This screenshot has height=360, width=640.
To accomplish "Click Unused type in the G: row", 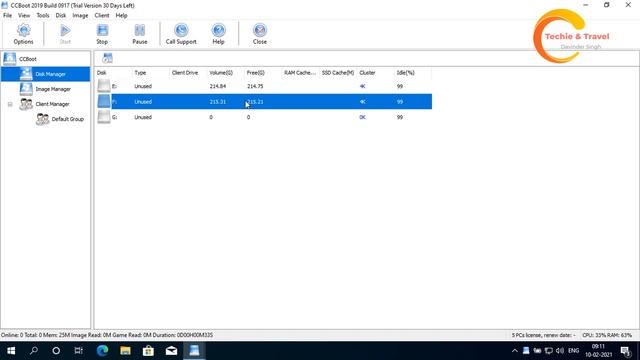I will (x=143, y=117).
